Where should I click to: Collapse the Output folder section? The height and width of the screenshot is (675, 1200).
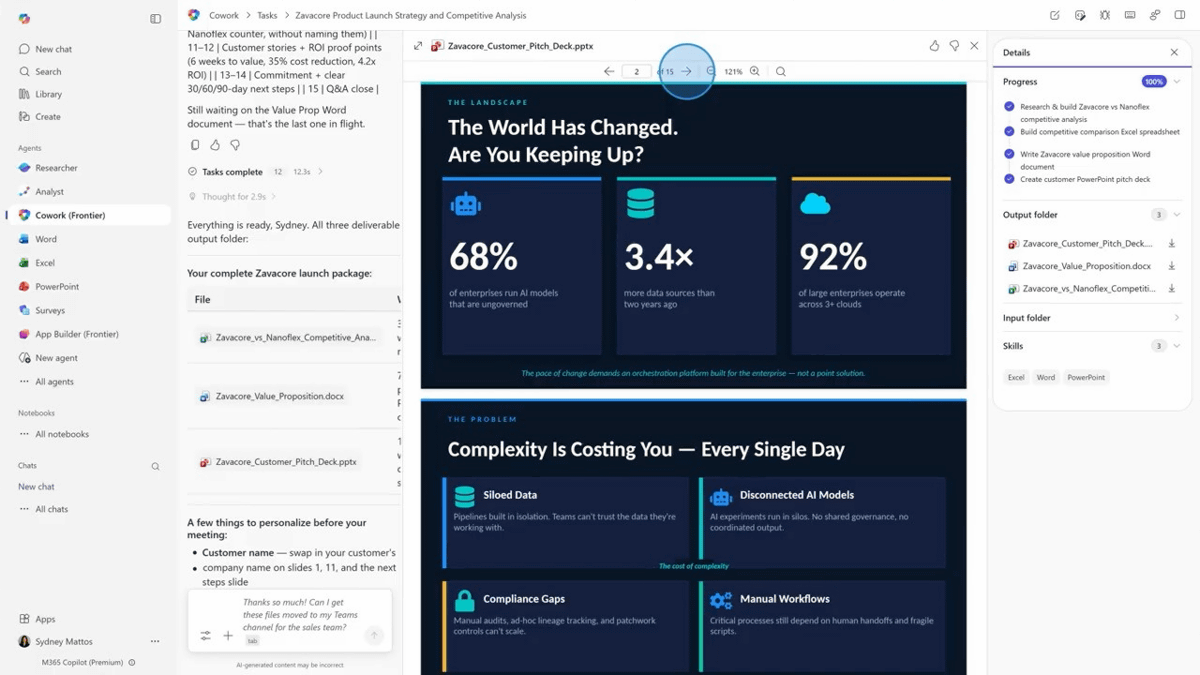[x=1176, y=215]
